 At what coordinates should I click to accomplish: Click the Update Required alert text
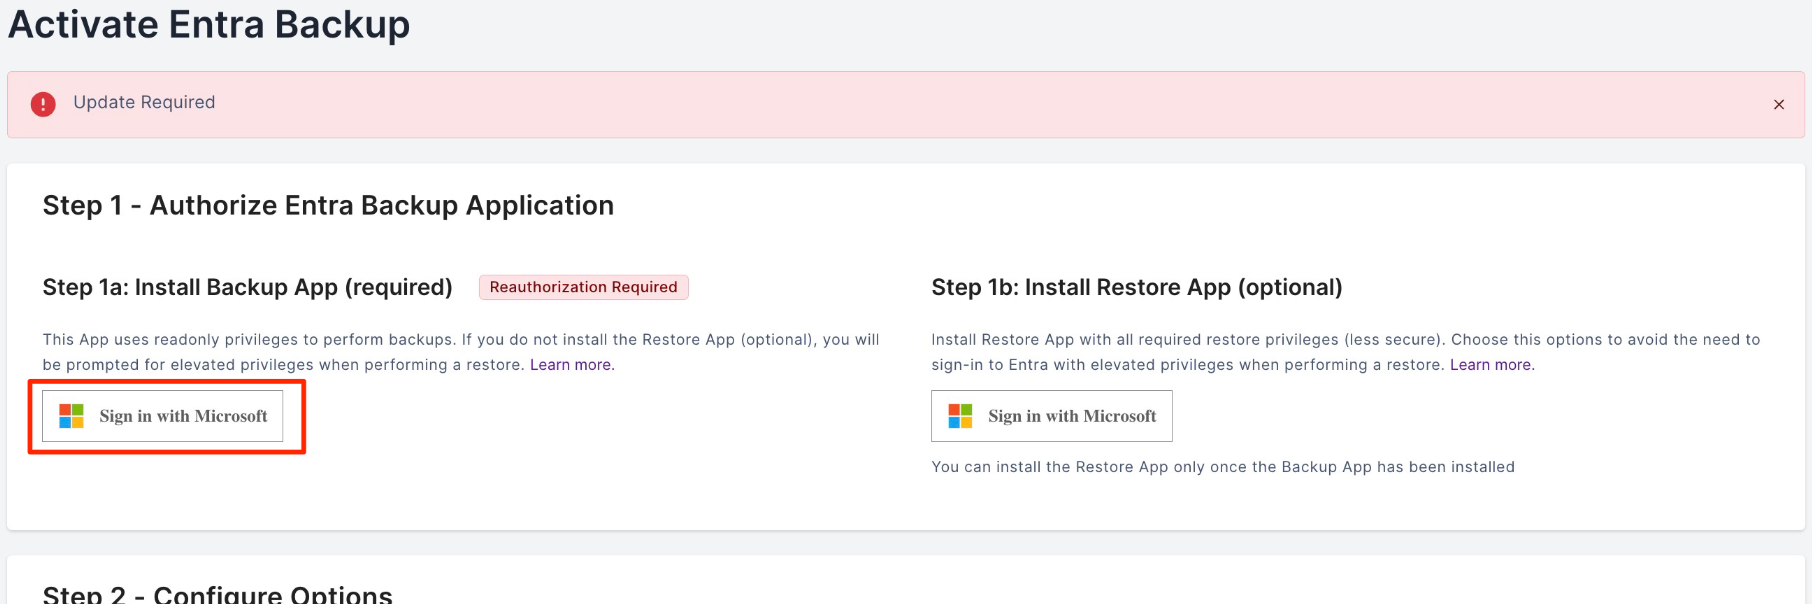144,102
